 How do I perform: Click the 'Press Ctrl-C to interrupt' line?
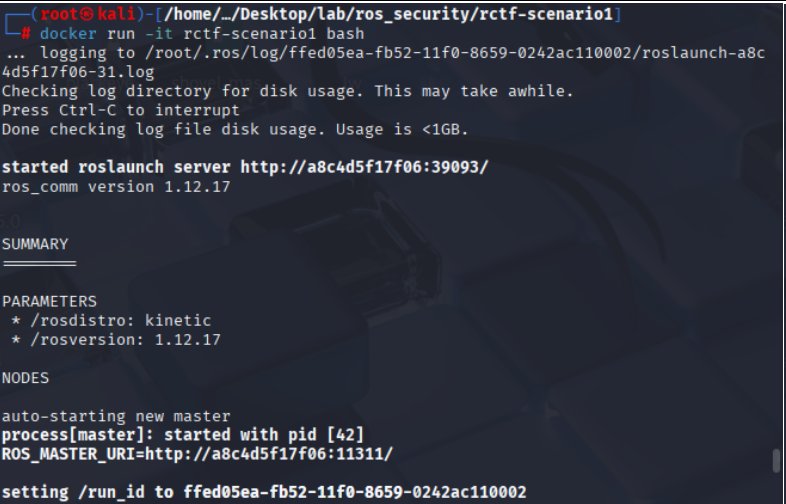121,110
